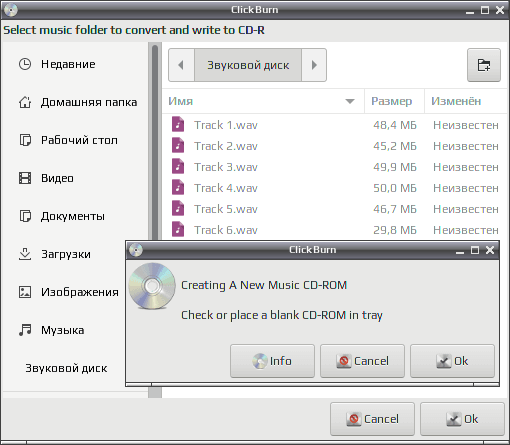Close the Creating New Music CD dialog
Image resolution: width=510 pixels, height=445 pixels.
point(490,250)
